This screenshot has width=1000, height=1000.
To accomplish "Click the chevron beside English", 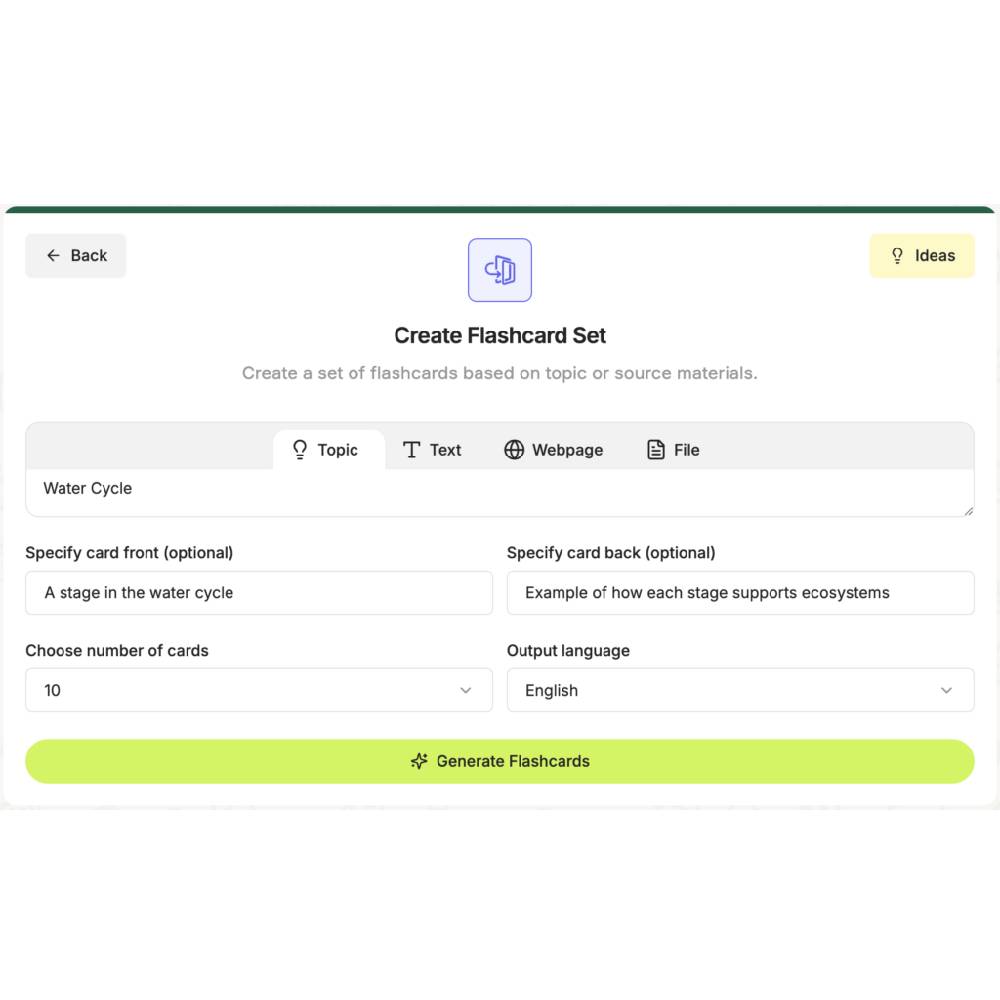I will click(946, 690).
